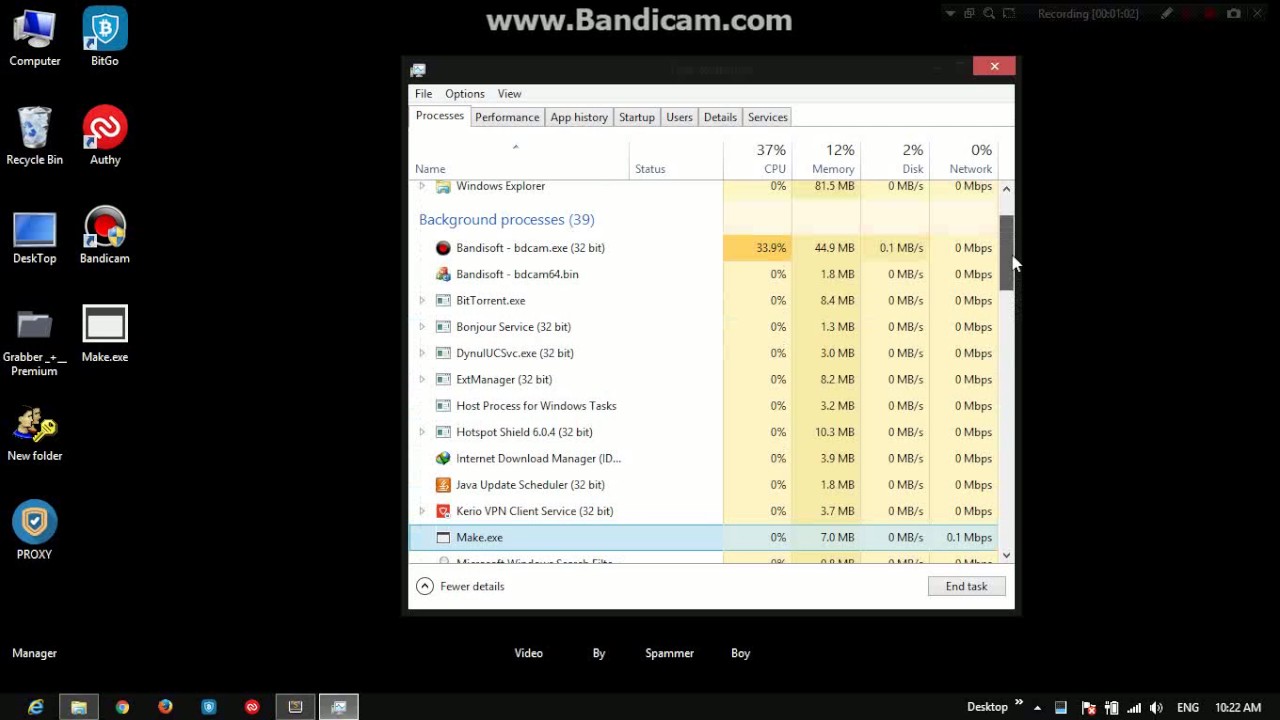Expand the Hotspot Shield 6.0.4 process
1280x720 pixels.
coord(421,432)
